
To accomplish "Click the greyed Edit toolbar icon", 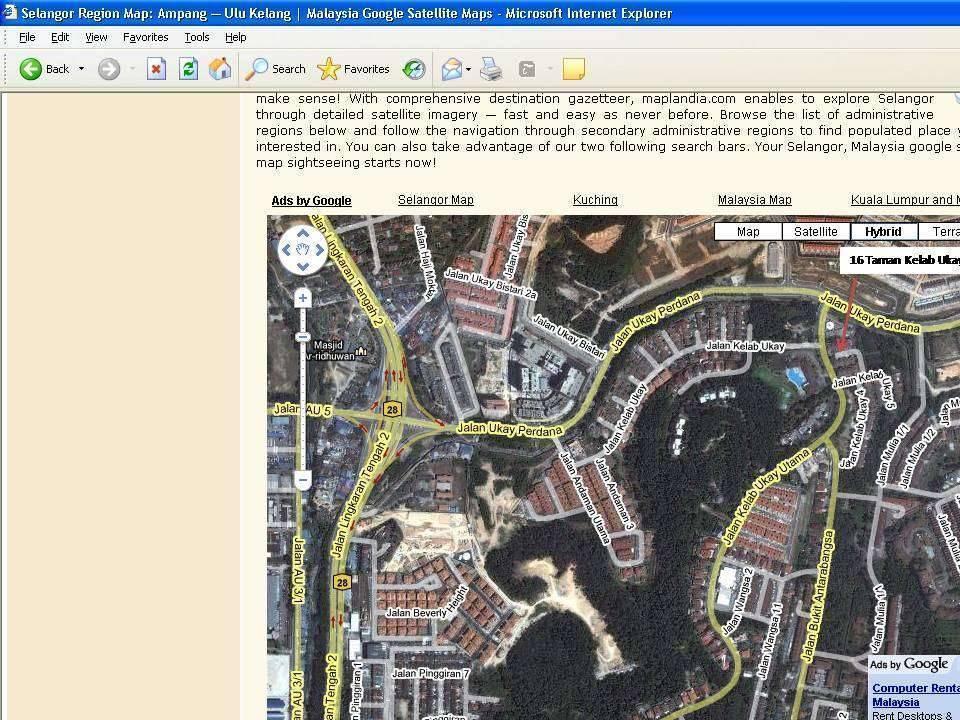I will (527, 69).
